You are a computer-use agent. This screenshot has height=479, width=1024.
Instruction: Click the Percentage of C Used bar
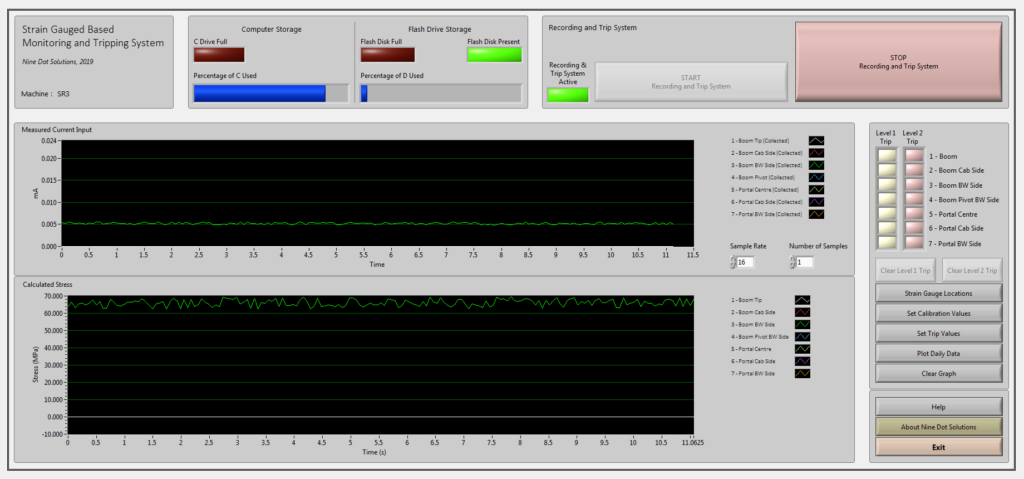pos(271,93)
